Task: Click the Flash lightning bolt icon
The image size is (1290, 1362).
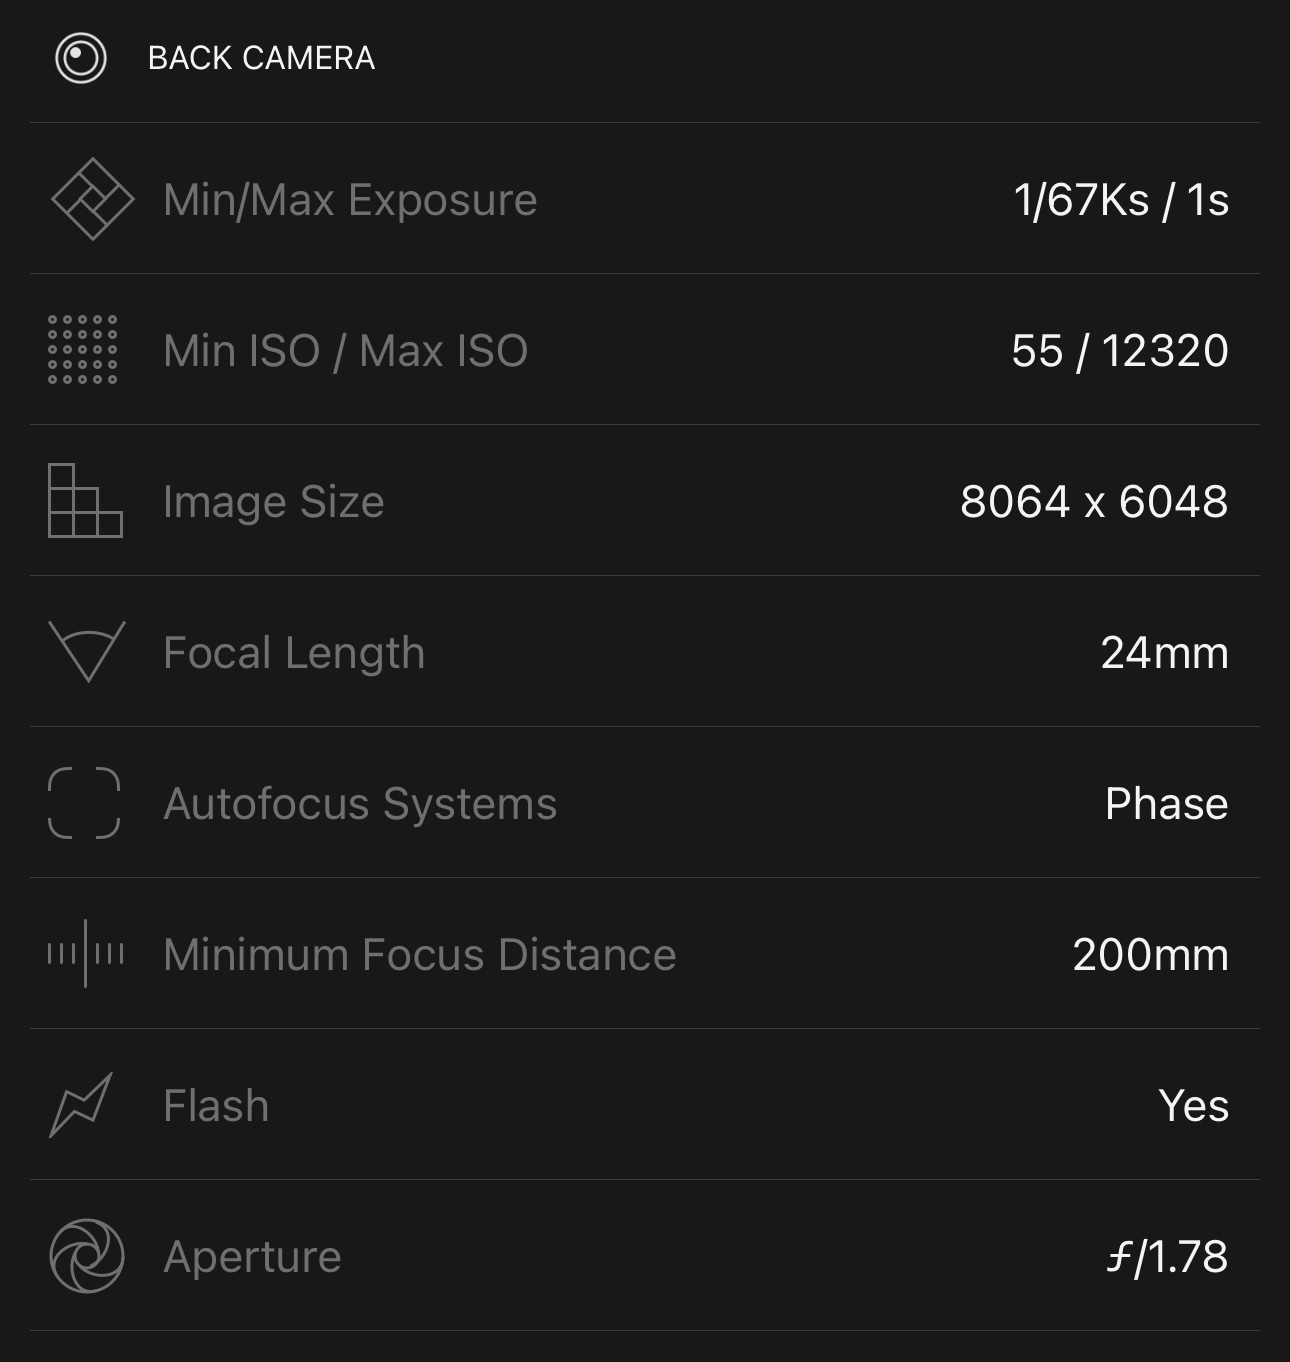Action: pos(81,1105)
